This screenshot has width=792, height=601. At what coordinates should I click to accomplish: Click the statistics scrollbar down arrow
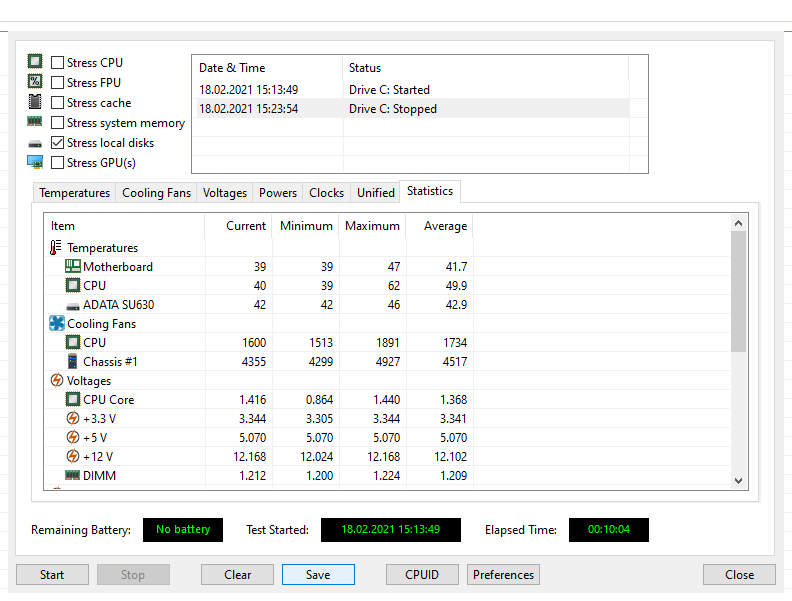pos(738,481)
